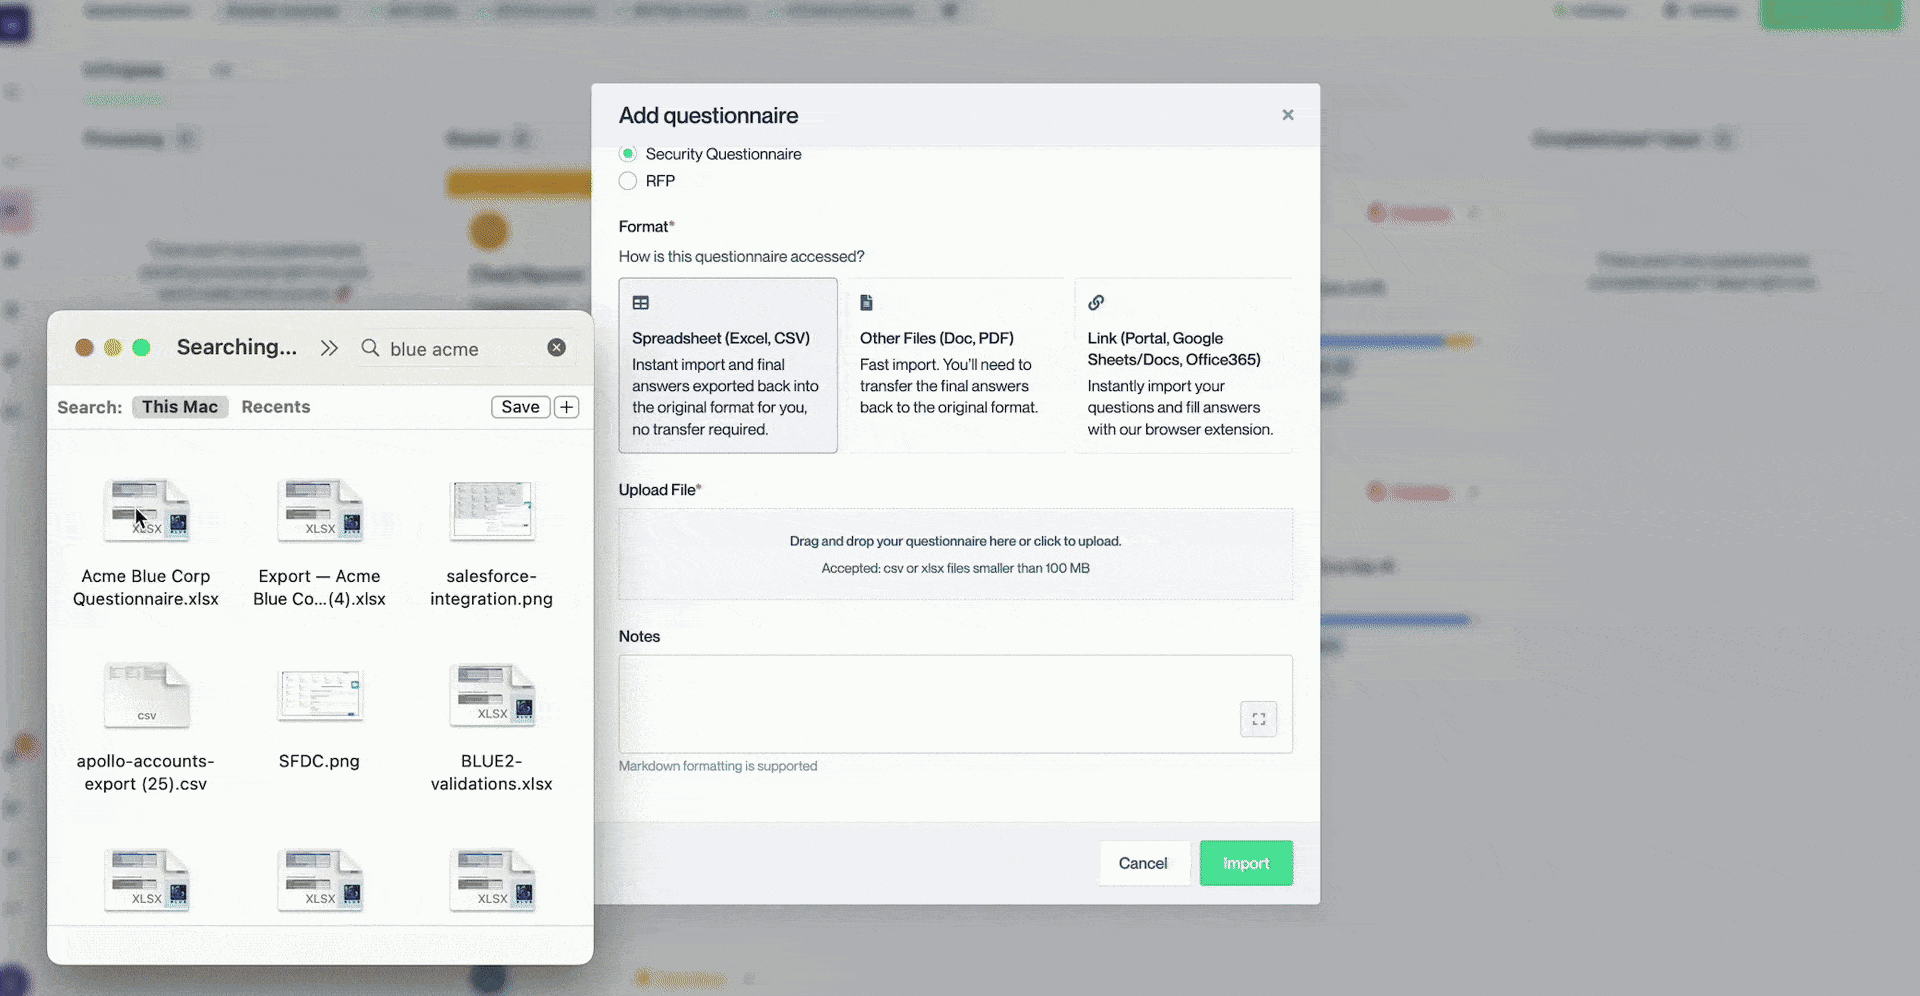Add search criteria with plus button
This screenshot has height=996, width=1920.
[x=567, y=407]
